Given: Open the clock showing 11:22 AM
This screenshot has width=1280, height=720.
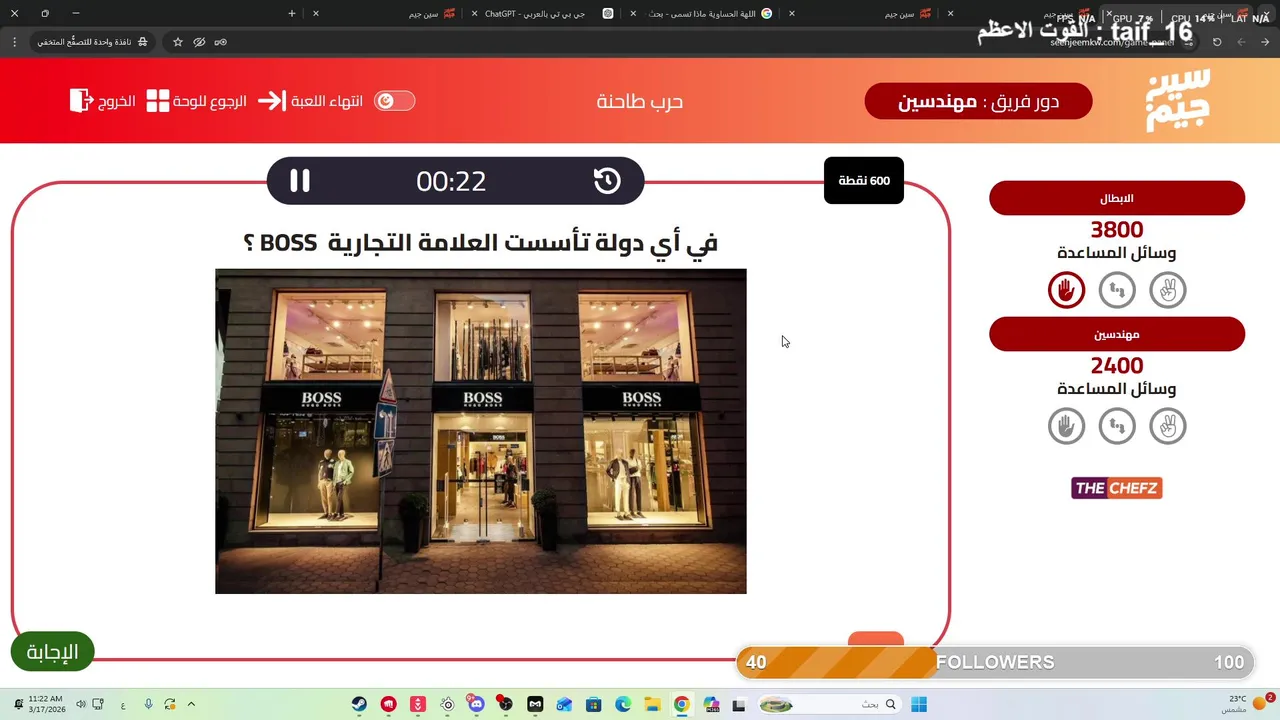Looking at the screenshot, I should [x=45, y=704].
